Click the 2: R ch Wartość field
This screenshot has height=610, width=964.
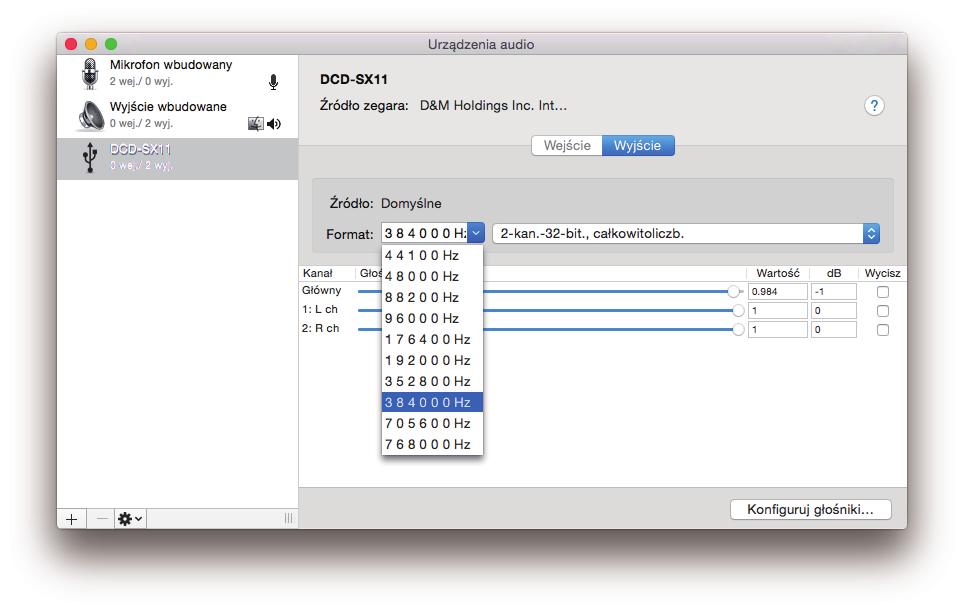coord(778,330)
